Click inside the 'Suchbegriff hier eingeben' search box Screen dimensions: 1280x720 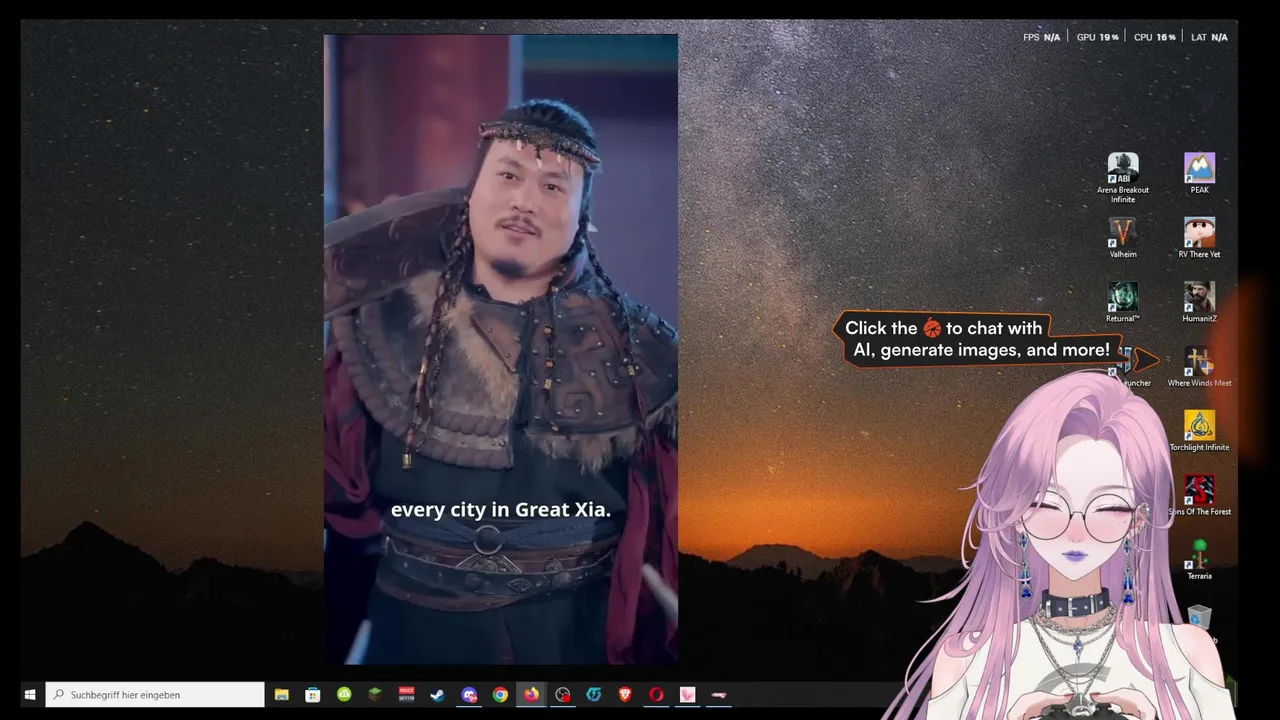coord(155,694)
